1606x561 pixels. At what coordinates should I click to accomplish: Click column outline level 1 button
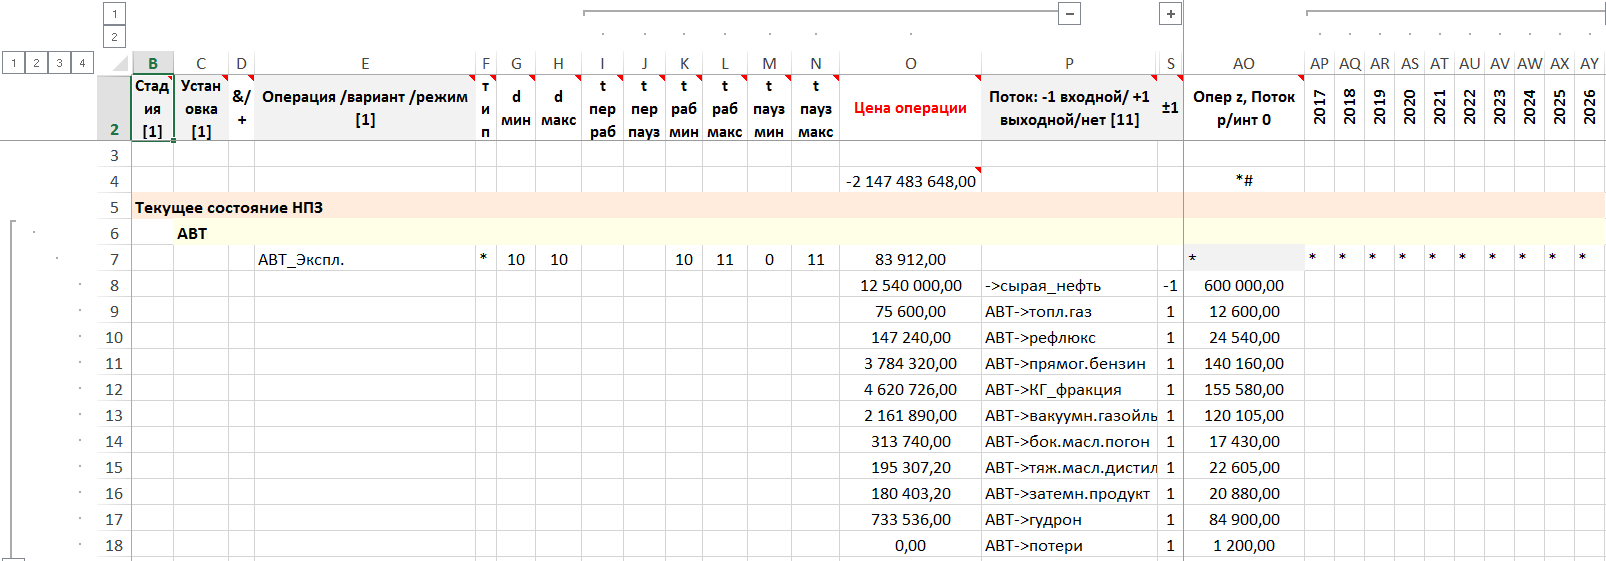(x=115, y=14)
